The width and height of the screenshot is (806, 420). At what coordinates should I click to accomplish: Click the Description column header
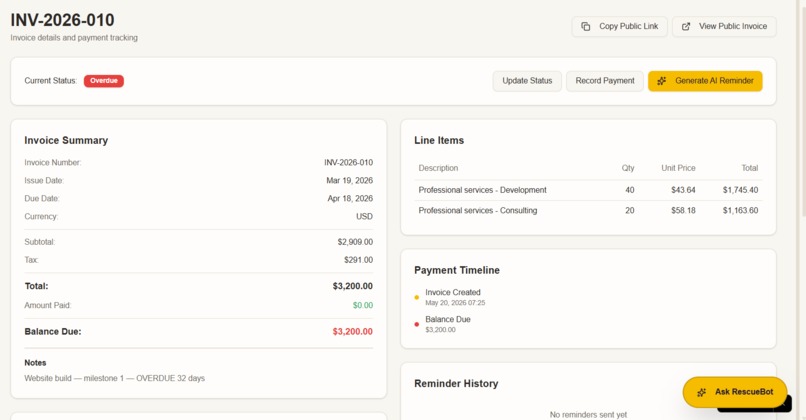(438, 168)
